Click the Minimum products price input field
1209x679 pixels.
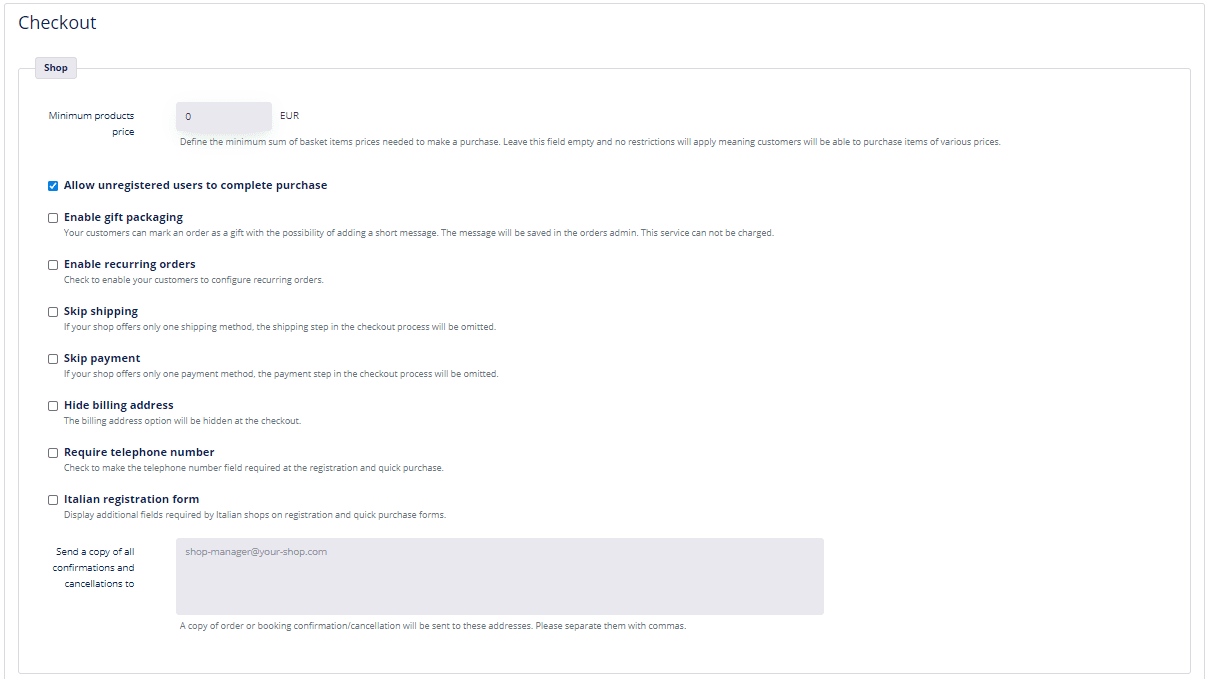point(224,116)
